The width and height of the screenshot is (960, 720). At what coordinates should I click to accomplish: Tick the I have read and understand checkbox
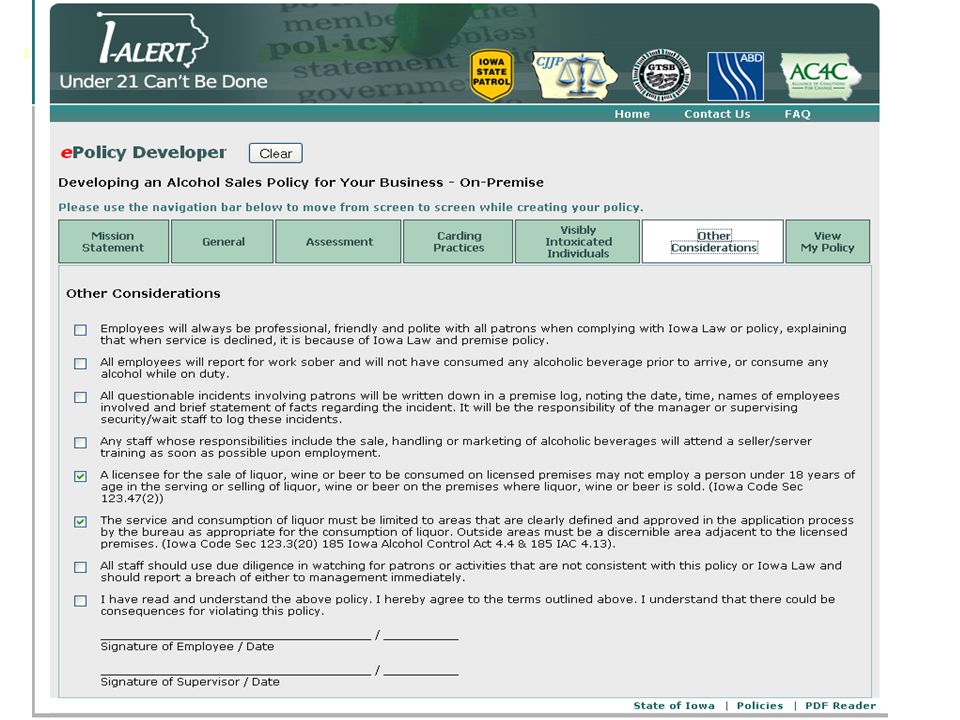coord(80,601)
